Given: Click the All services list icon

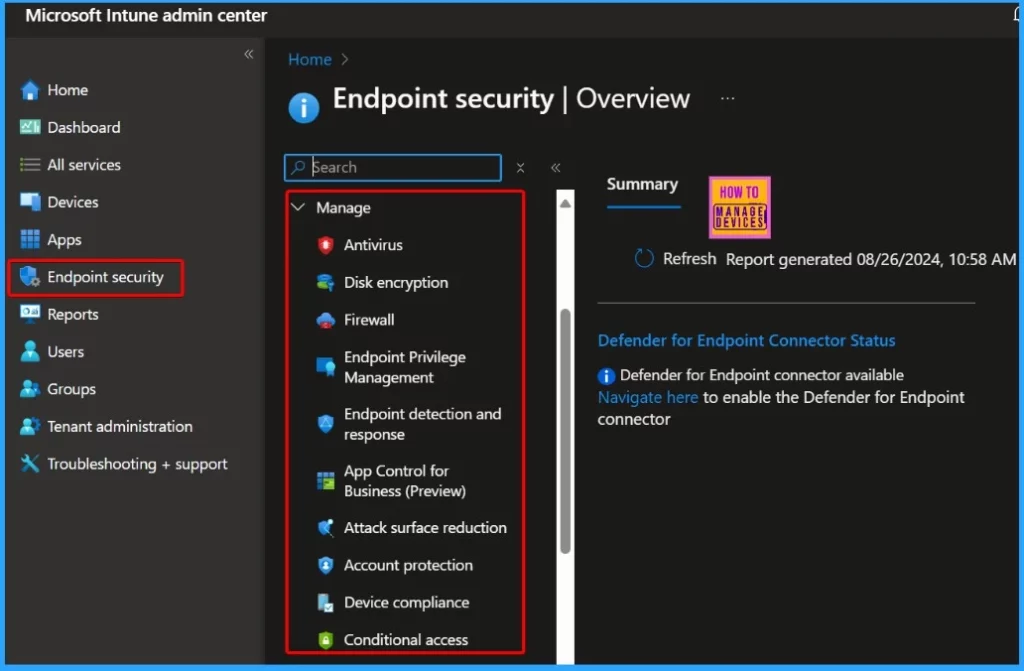Looking at the screenshot, I should click(29, 165).
